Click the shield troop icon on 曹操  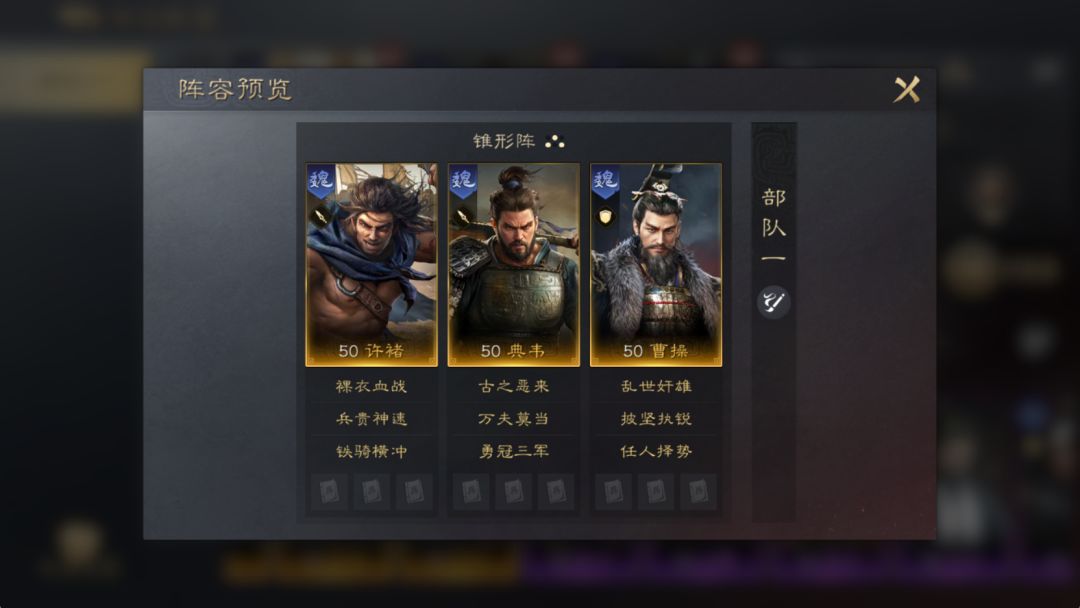click(605, 218)
